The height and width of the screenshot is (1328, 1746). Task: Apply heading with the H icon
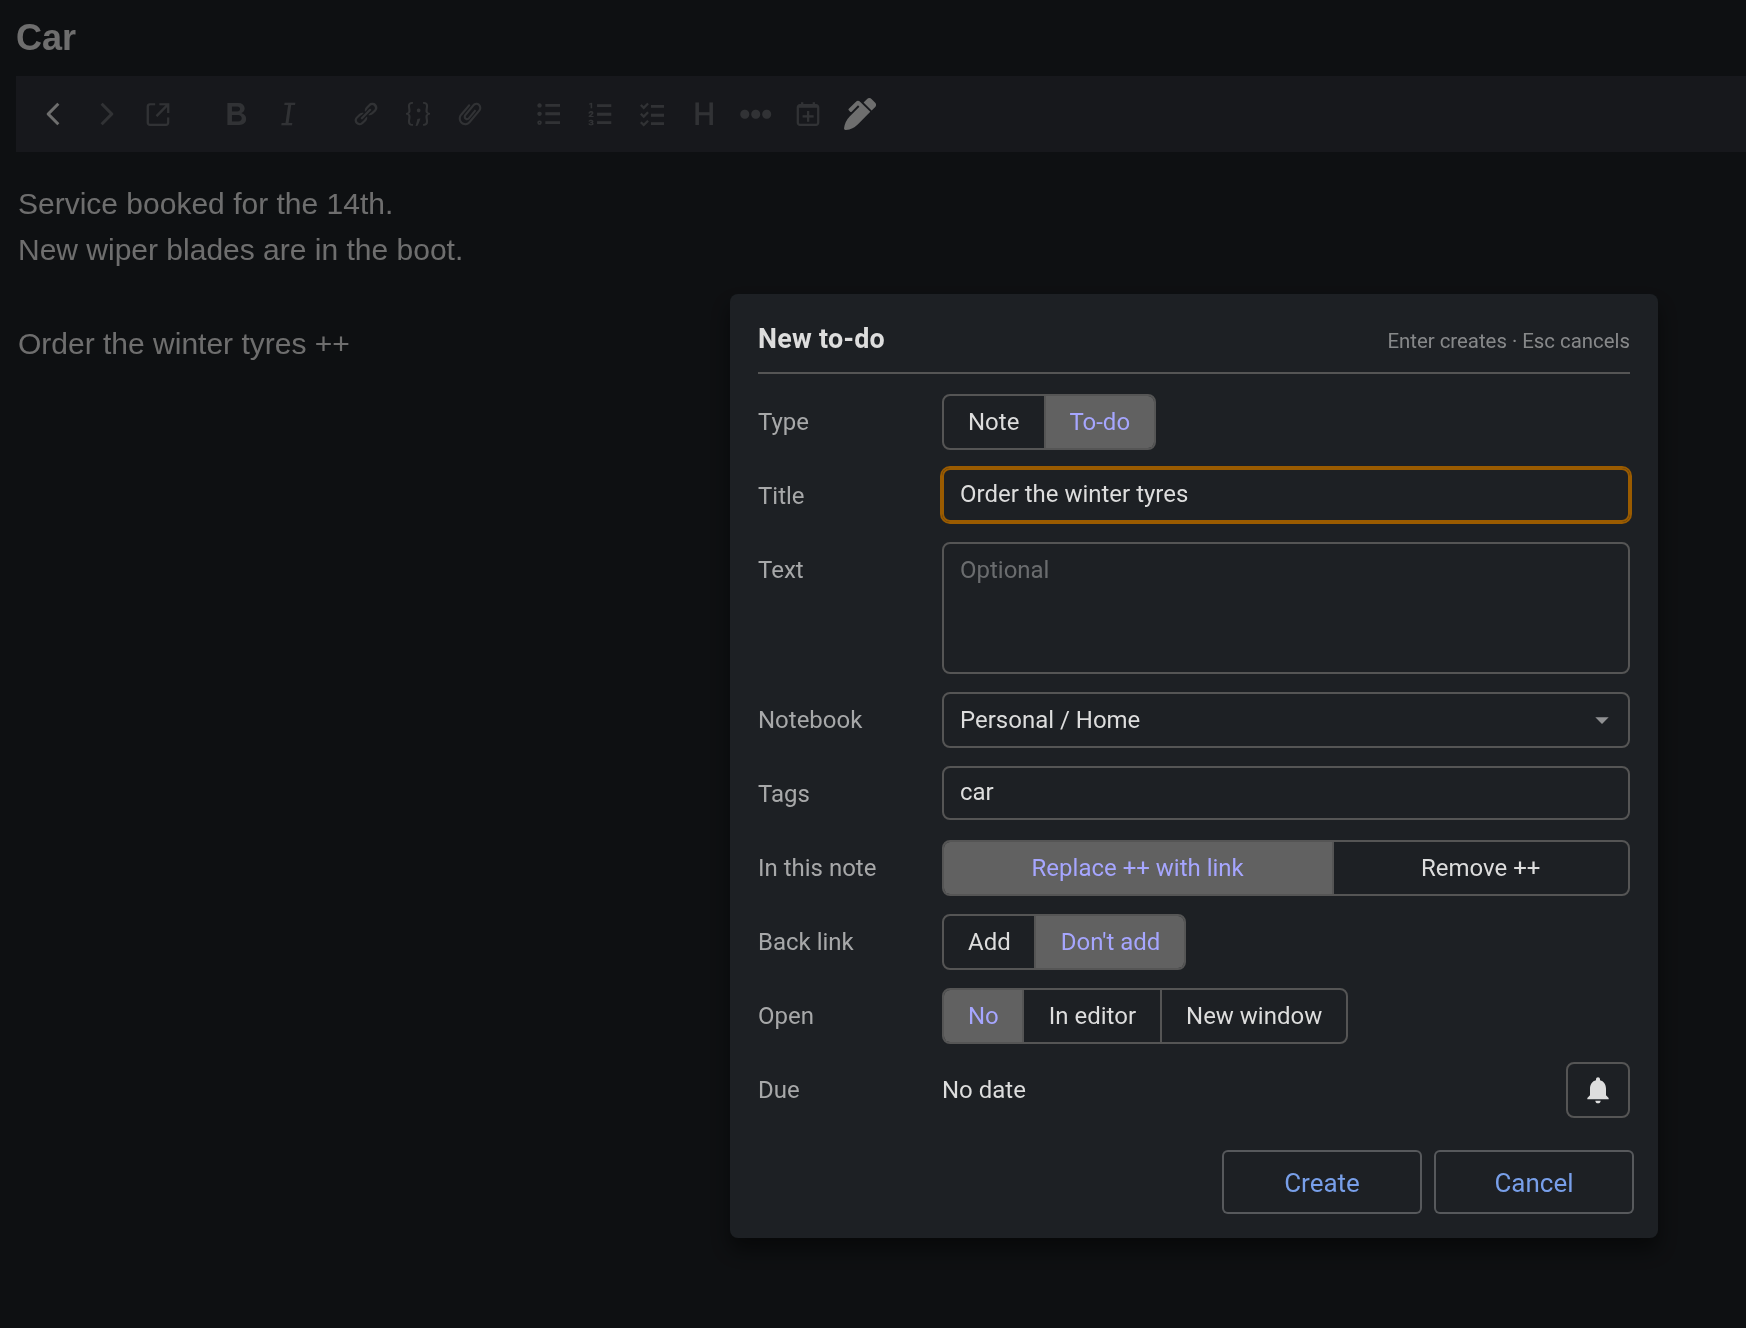coord(704,114)
